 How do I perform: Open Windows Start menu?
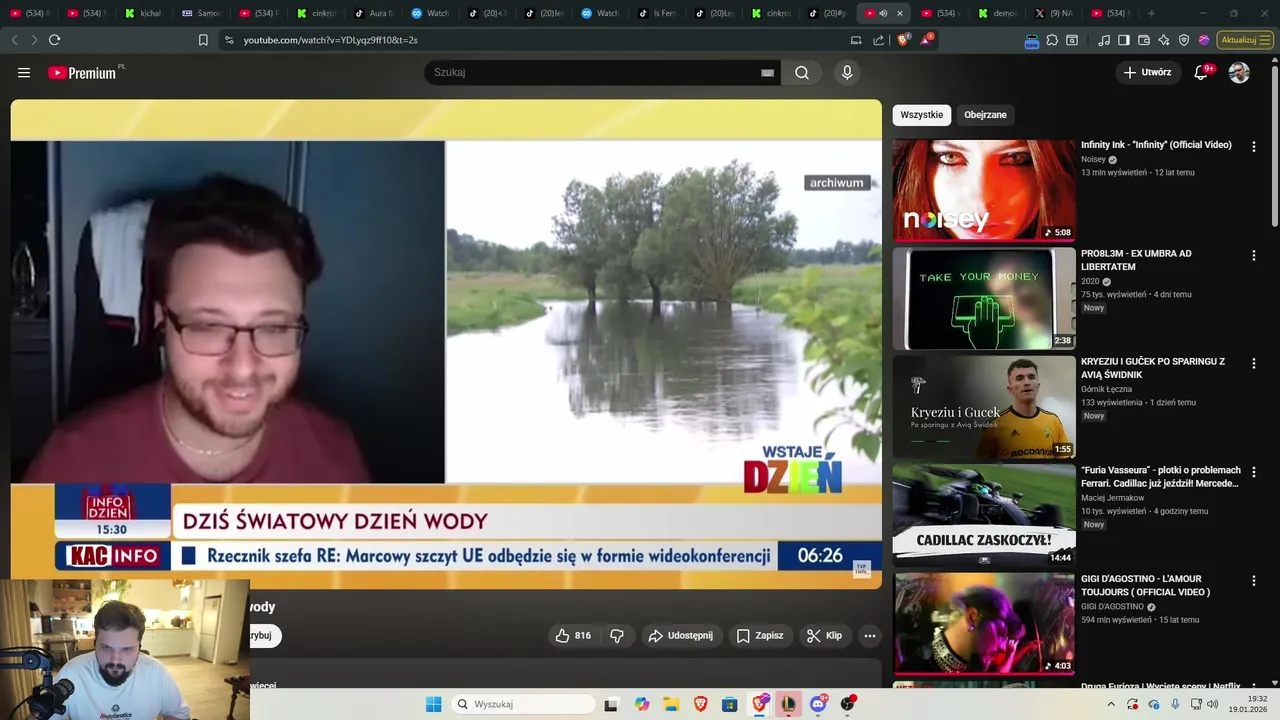[433, 704]
